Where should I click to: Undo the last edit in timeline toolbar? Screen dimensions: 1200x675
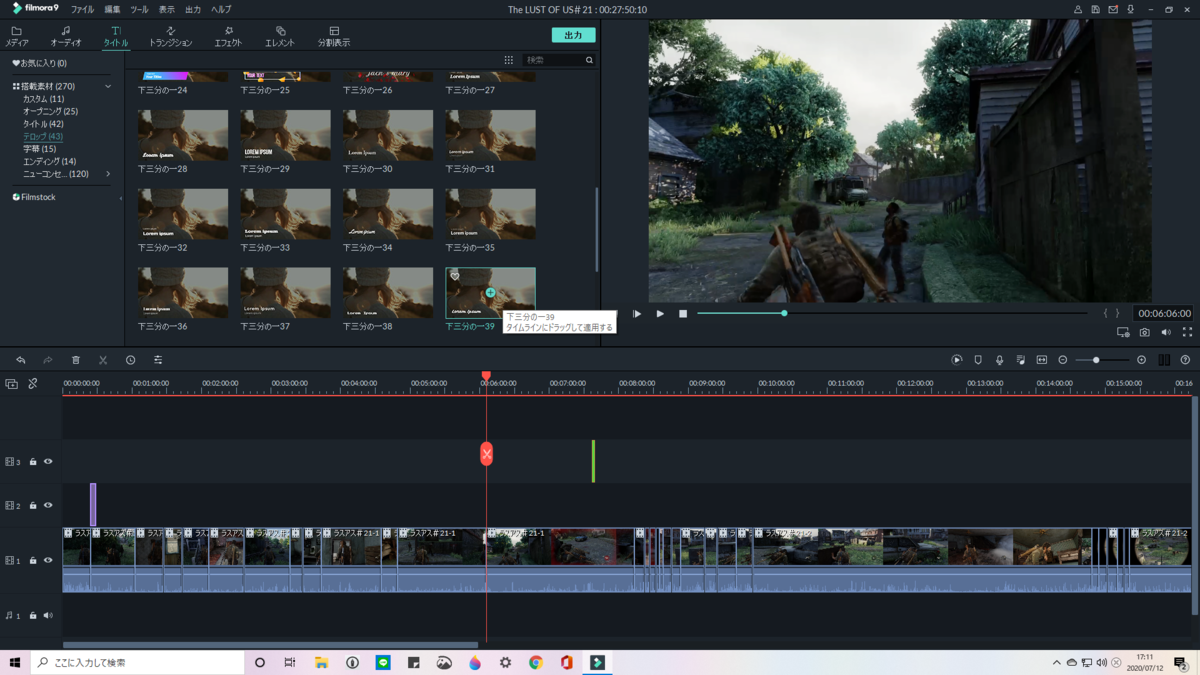21,360
